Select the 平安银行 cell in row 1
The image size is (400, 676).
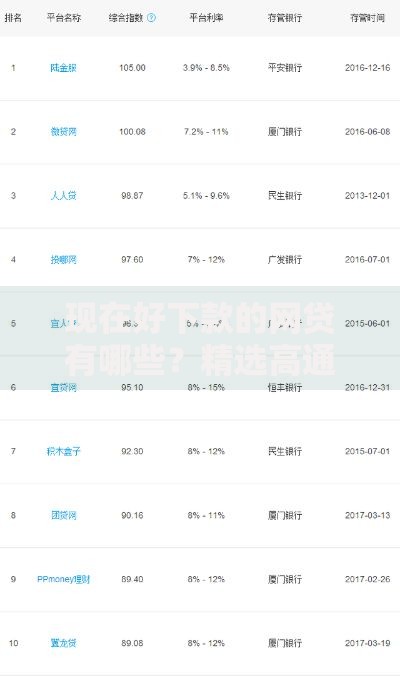(284, 68)
